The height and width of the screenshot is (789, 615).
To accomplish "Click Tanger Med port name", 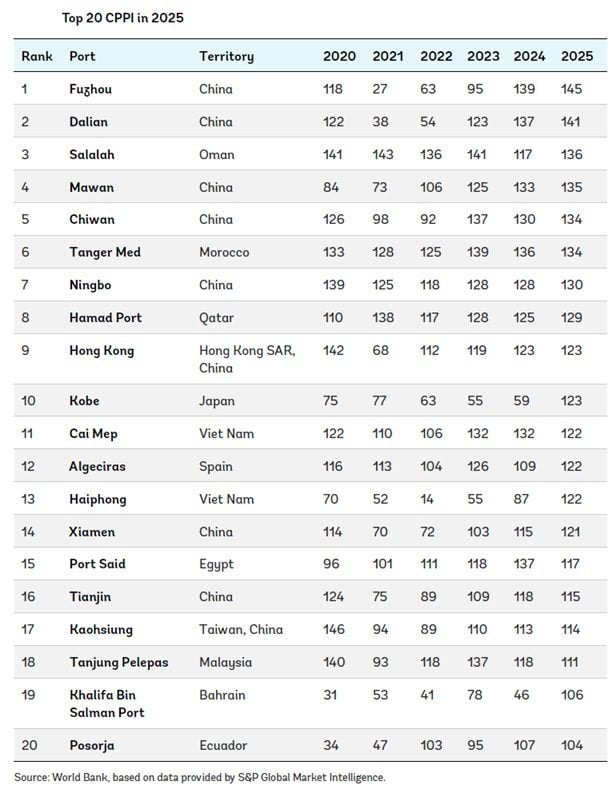I will pos(105,252).
